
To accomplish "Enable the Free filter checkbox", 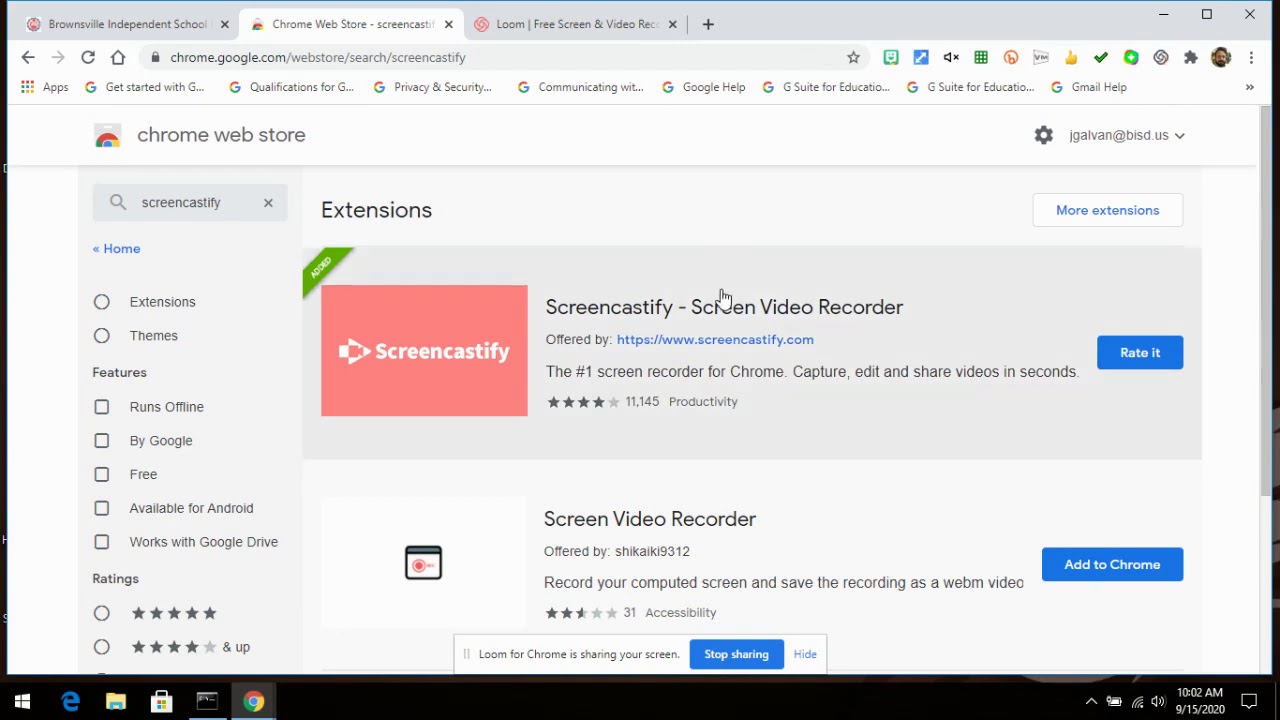I will 102,475.
